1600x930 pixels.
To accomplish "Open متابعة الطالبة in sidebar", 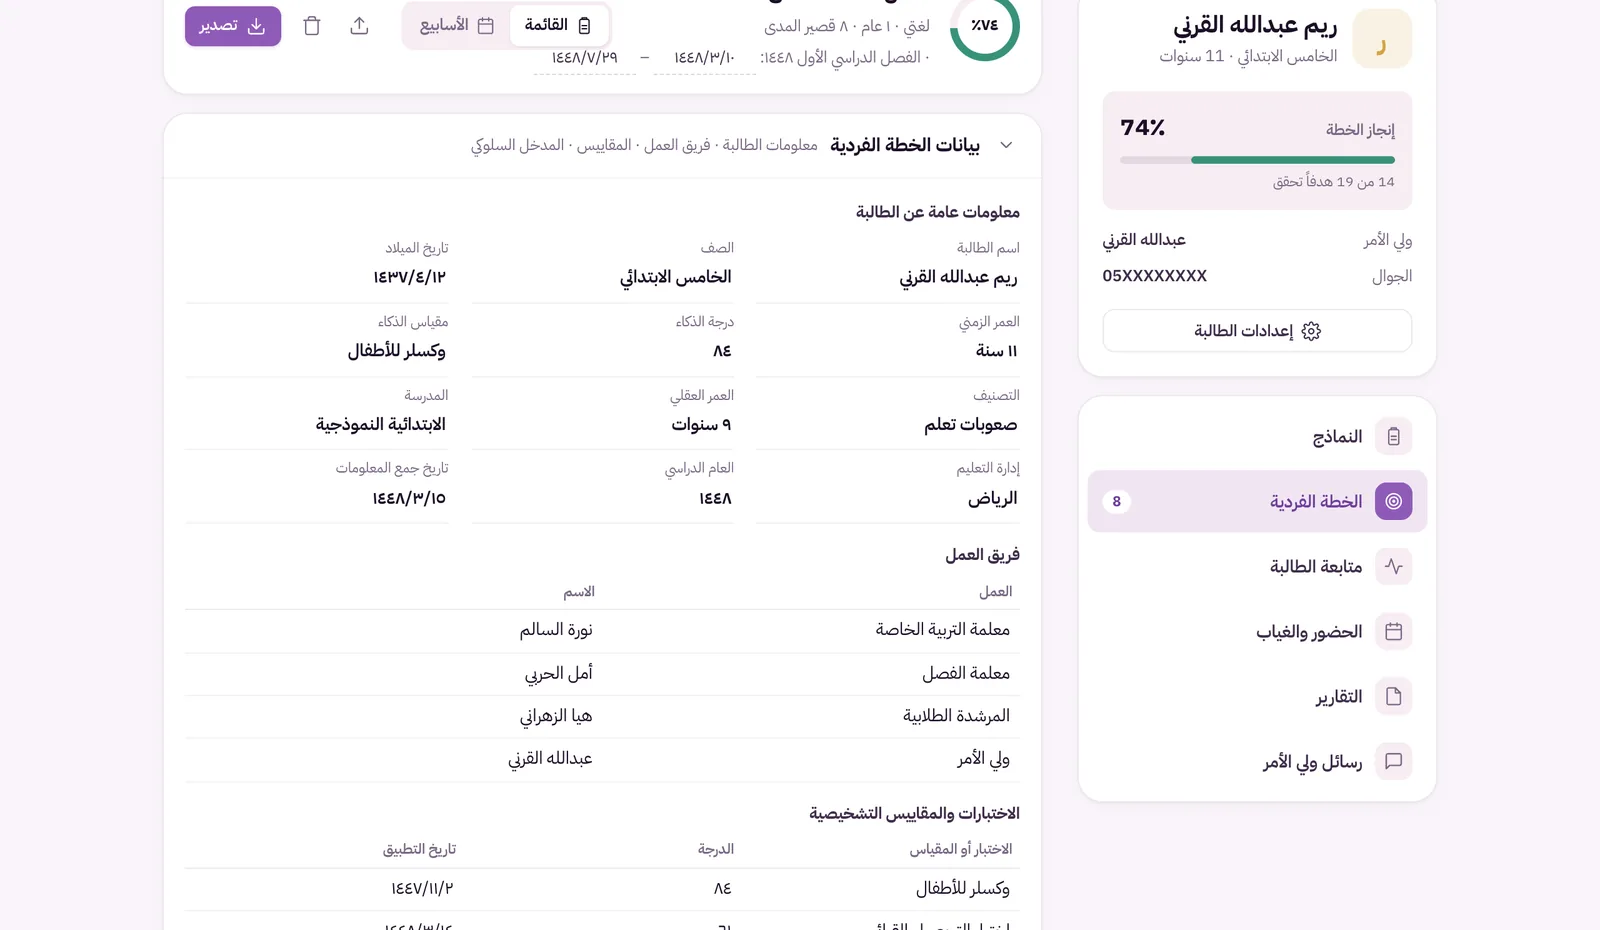I will (x=1257, y=567).
